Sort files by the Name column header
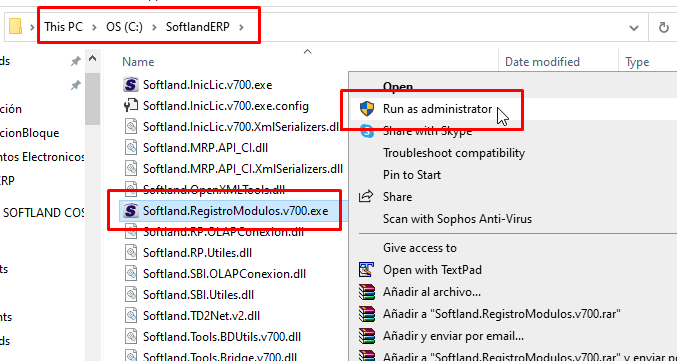Screen dimensions: 677x361 pyautogui.click(x=138, y=62)
